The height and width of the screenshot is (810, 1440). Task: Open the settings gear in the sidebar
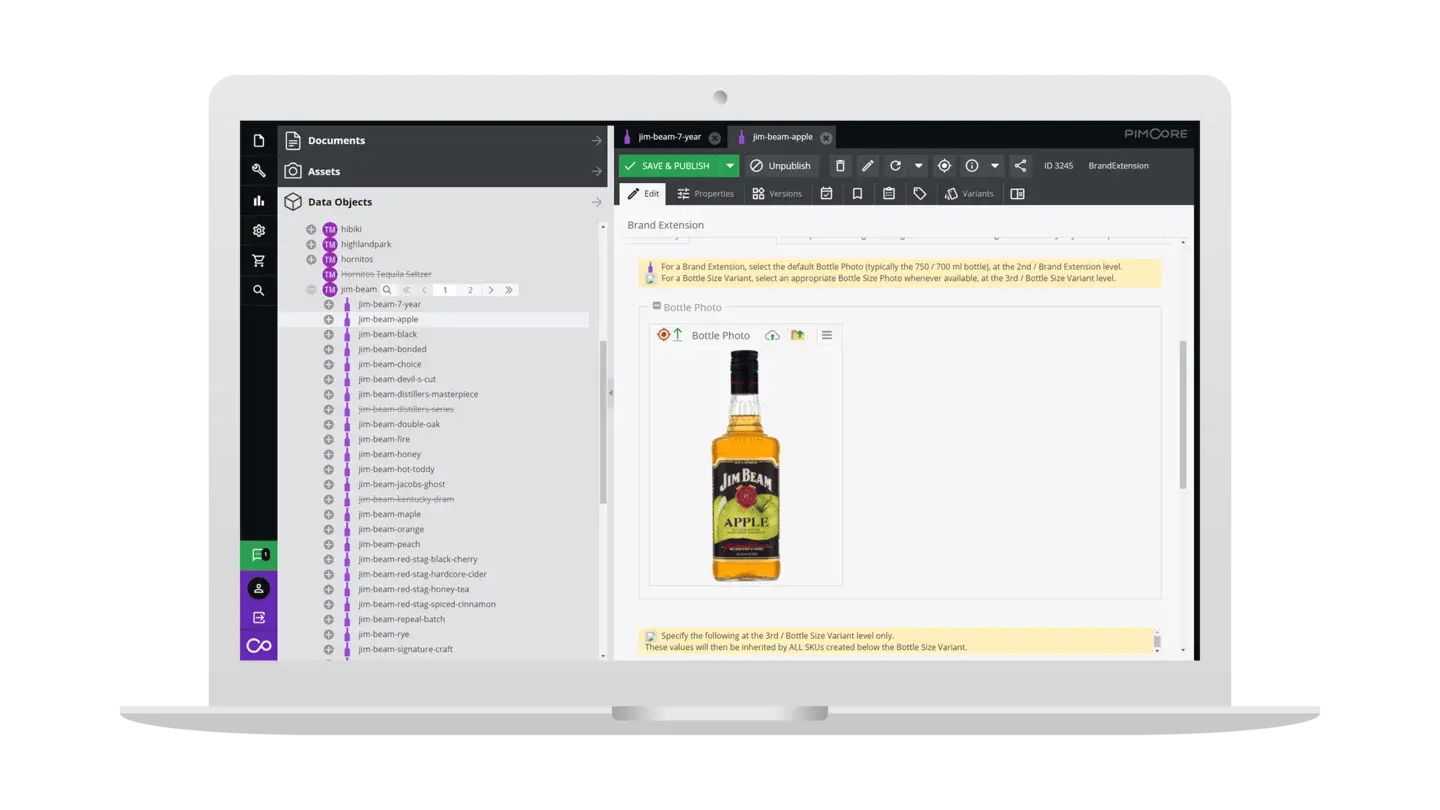click(x=258, y=230)
